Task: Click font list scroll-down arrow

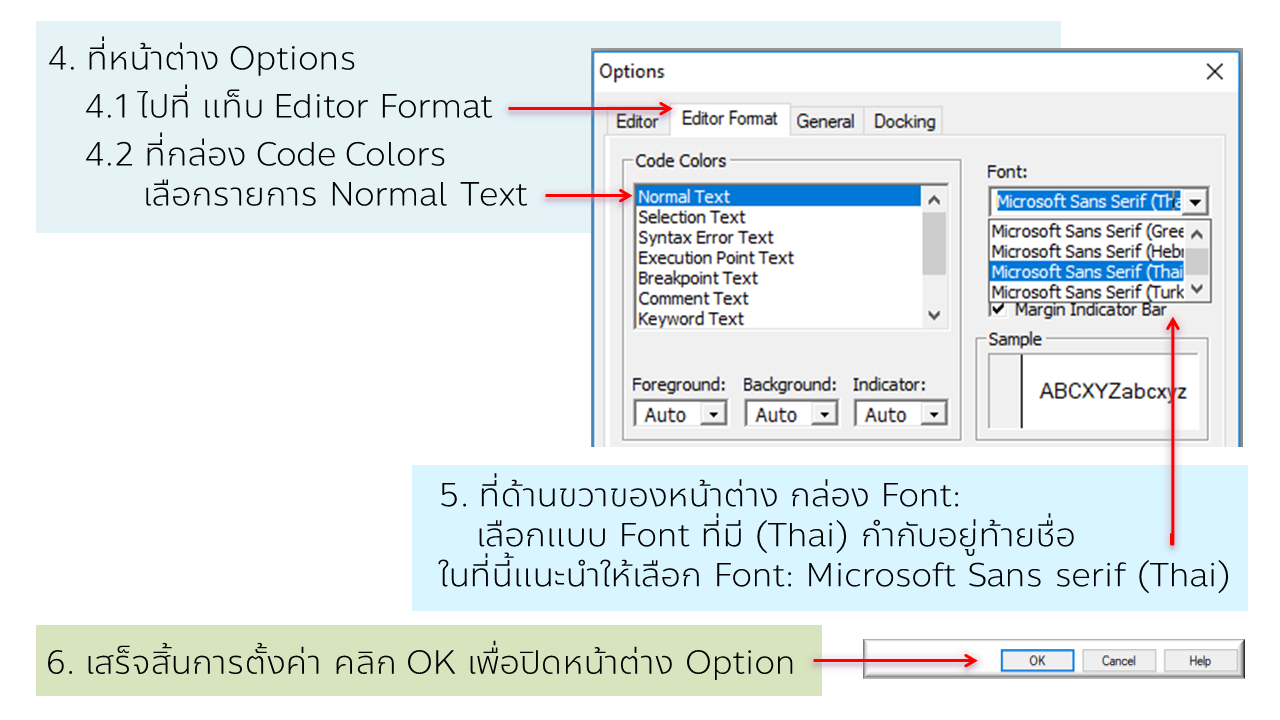Action: pyautogui.click(x=1198, y=291)
